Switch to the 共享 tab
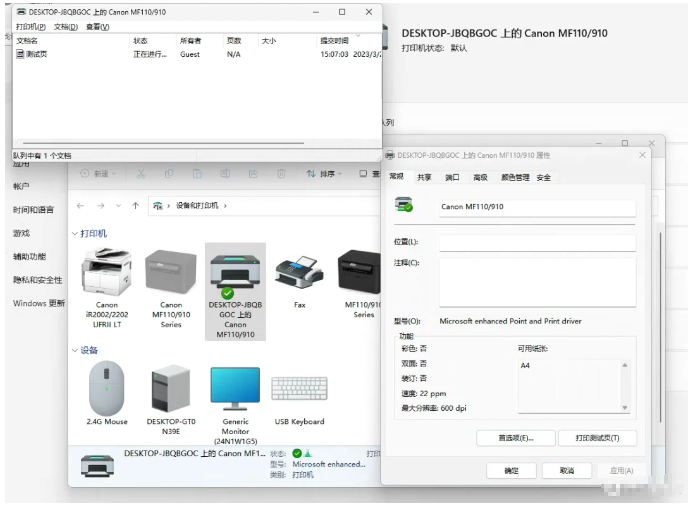The height and width of the screenshot is (510, 695). pyautogui.click(x=424, y=177)
